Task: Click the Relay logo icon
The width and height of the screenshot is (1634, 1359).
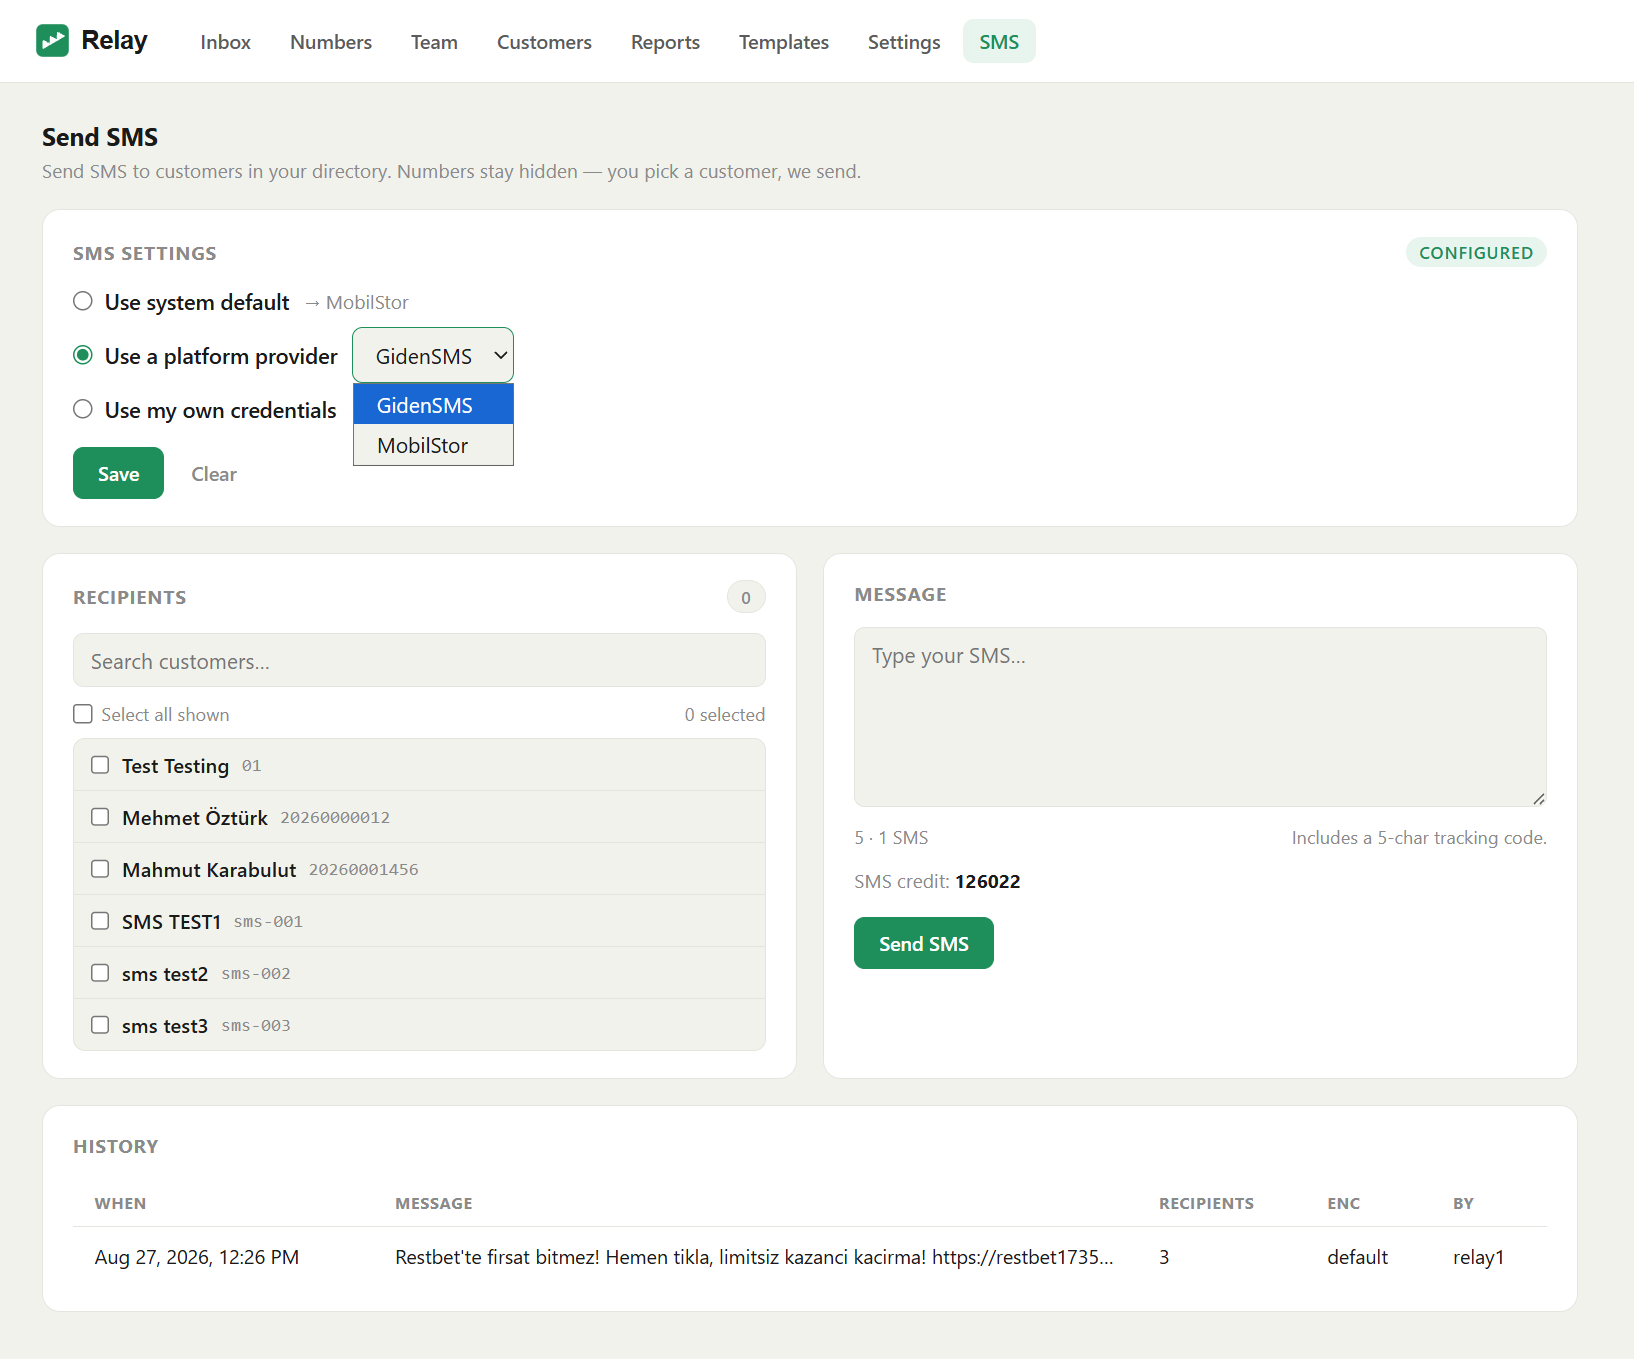Action: (x=52, y=41)
